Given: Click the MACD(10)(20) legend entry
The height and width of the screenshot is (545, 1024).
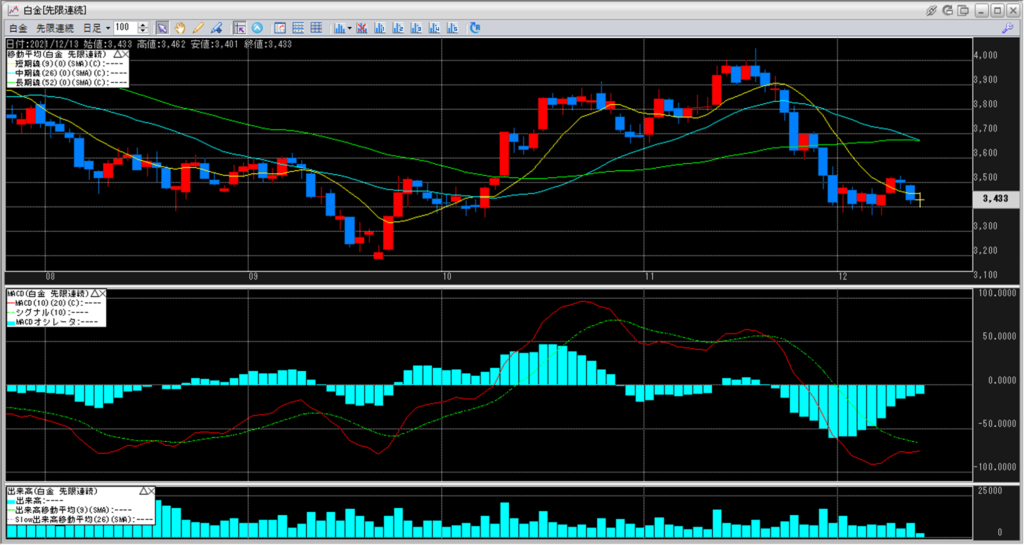Looking at the screenshot, I should pyautogui.click(x=56, y=303).
